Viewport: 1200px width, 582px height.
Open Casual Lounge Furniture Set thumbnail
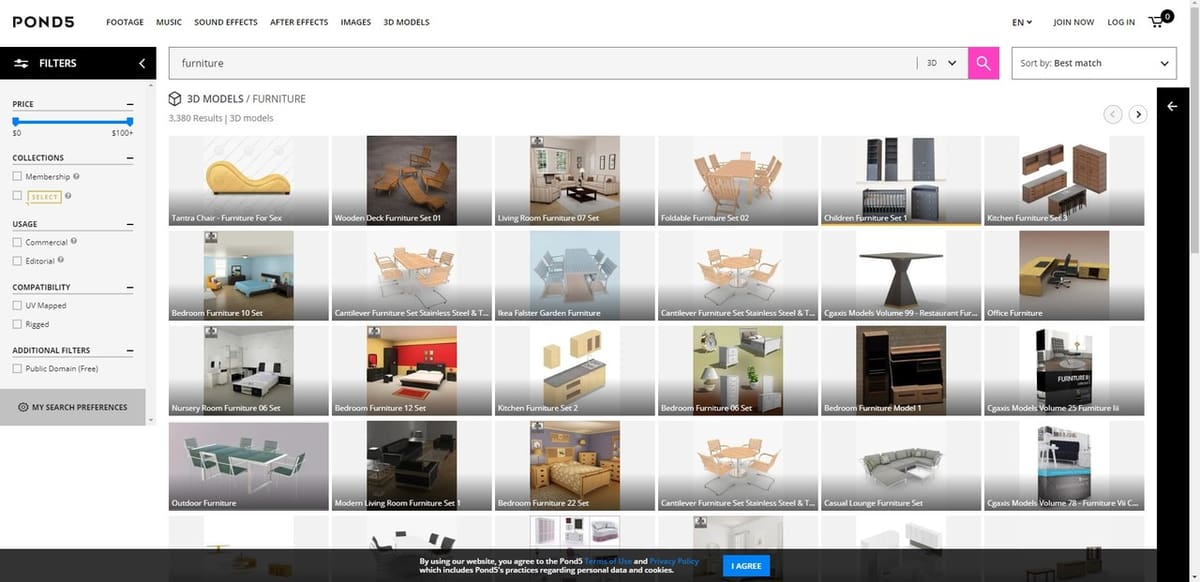tap(900, 465)
